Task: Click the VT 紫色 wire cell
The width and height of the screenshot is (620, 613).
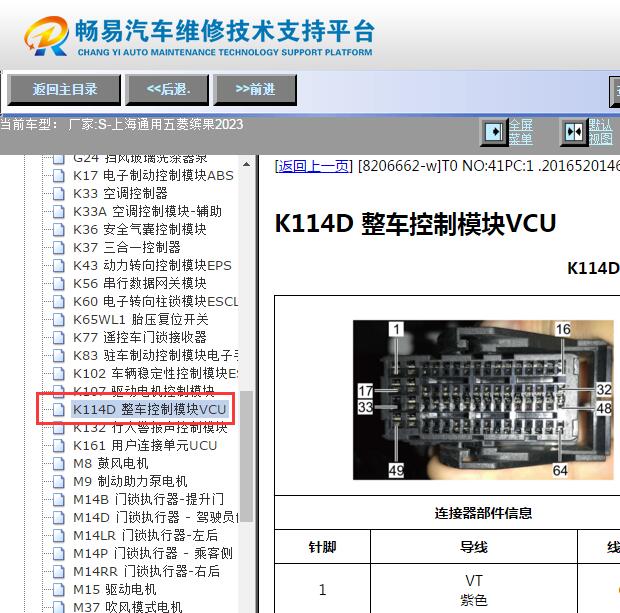Action: (x=474, y=590)
